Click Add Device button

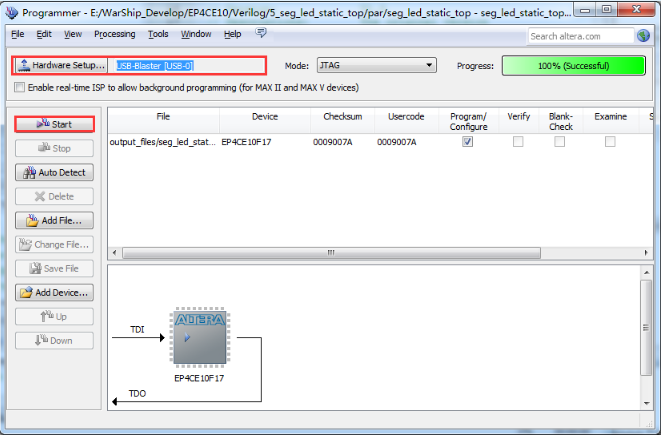pyautogui.click(x=55, y=292)
